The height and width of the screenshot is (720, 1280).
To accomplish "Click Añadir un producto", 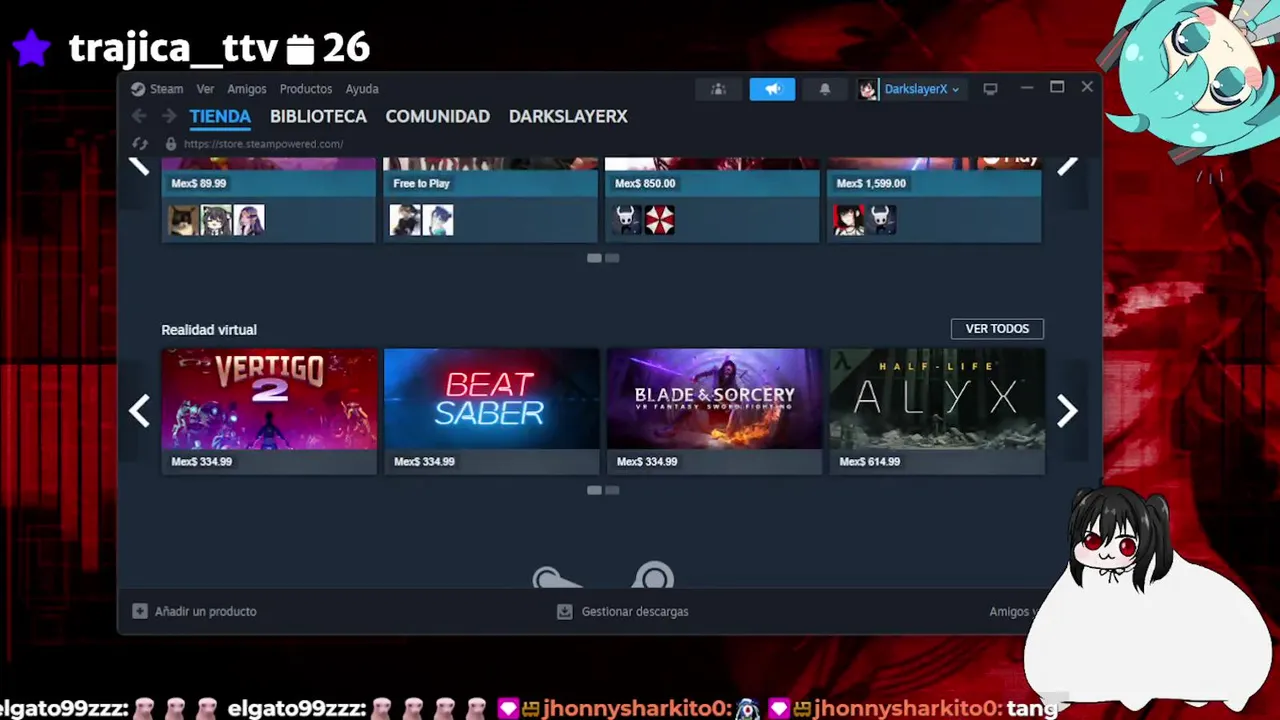I will tap(205, 611).
